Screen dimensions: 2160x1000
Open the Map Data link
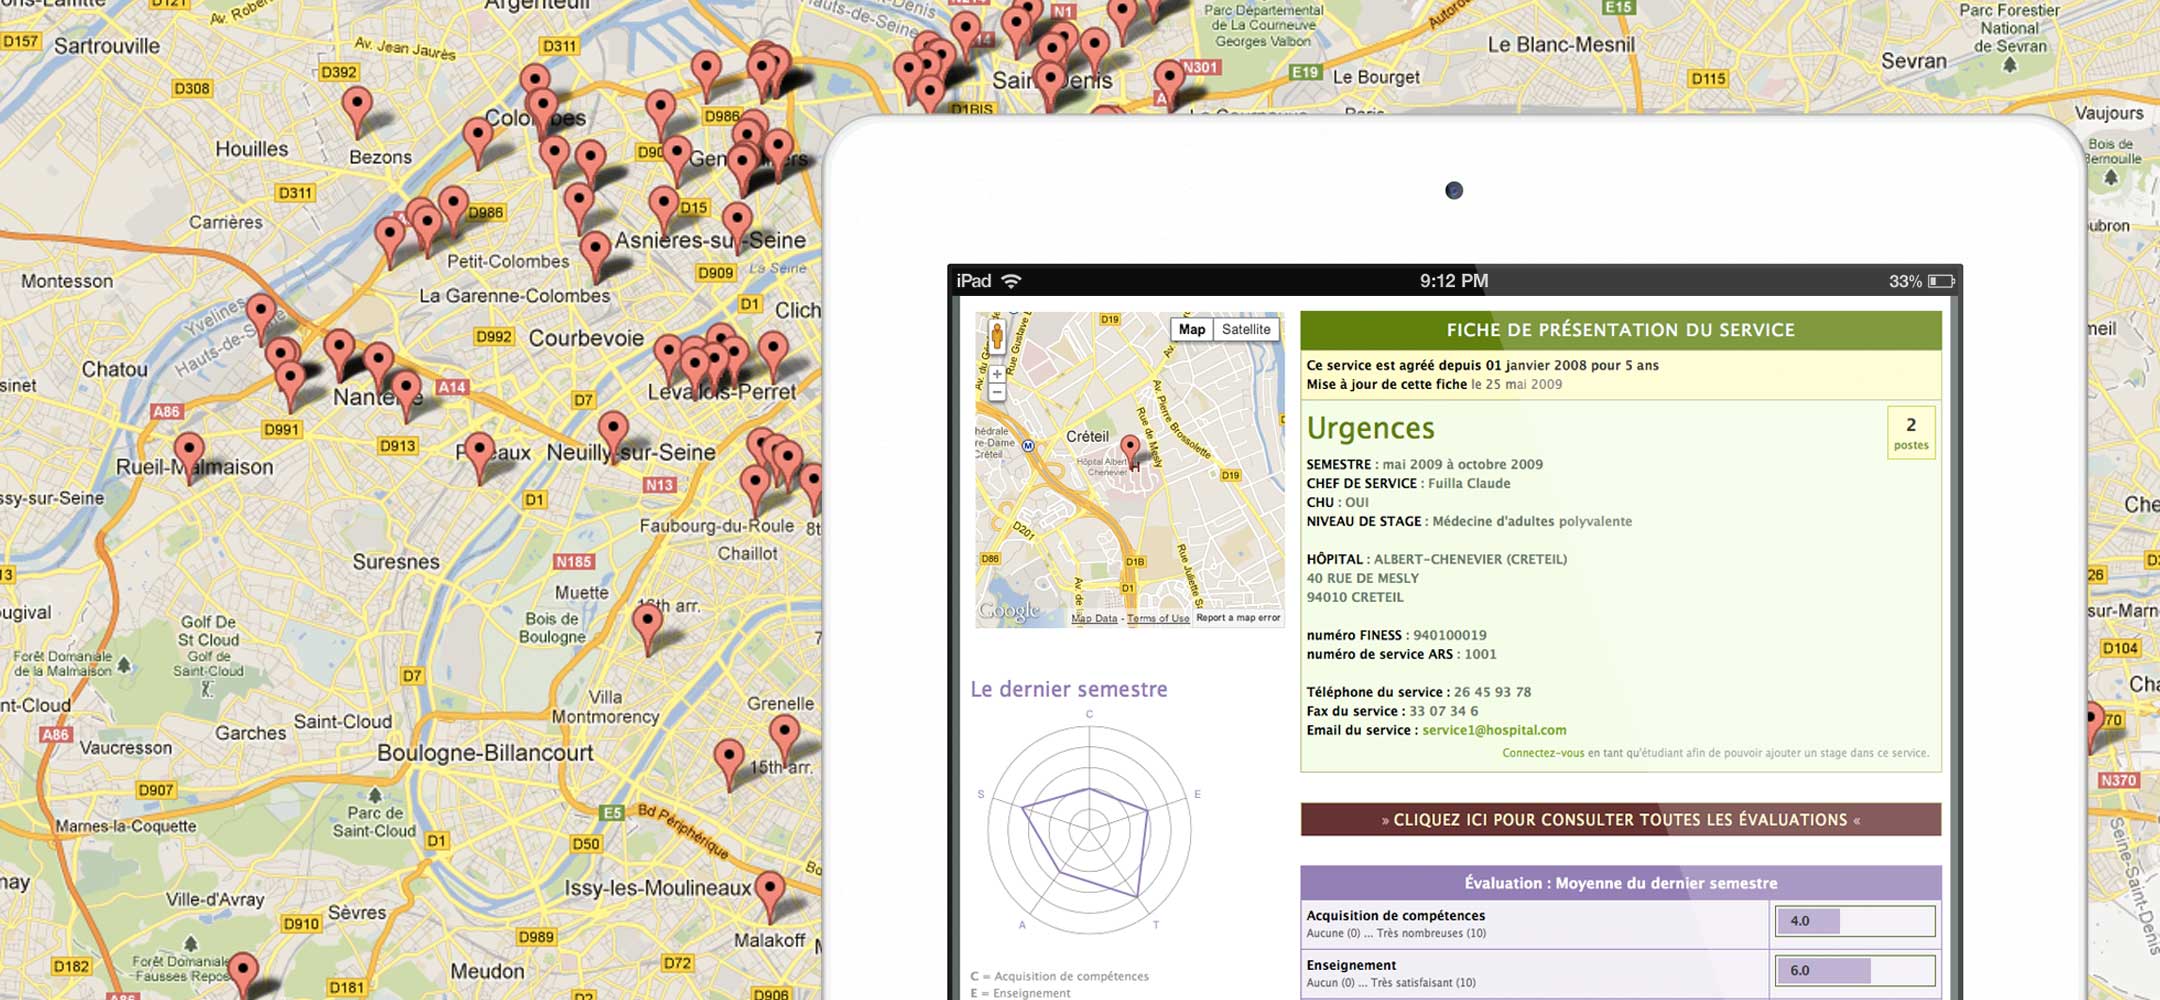(x=1094, y=618)
